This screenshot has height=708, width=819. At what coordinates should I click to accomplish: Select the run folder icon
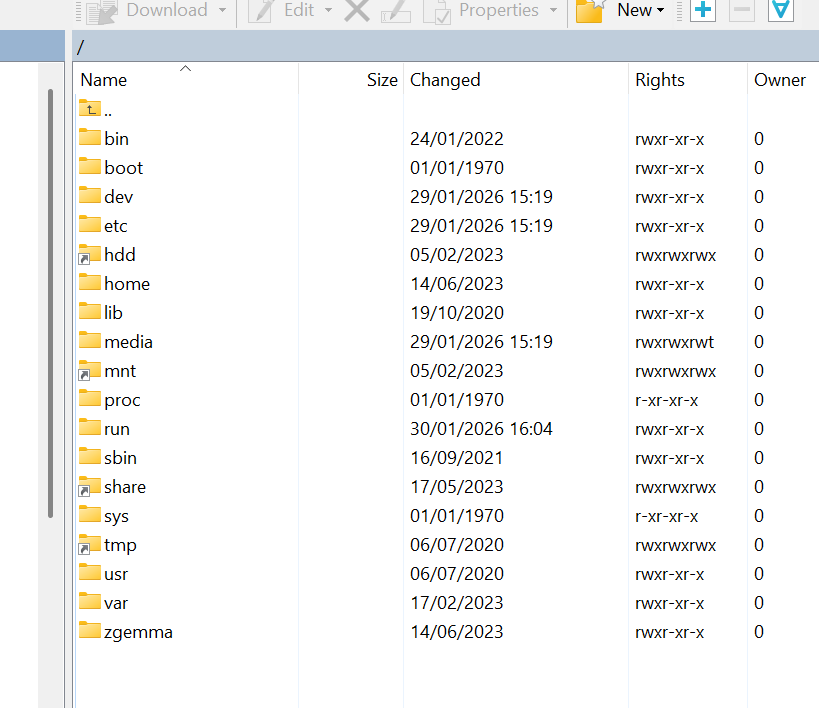coord(90,427)
